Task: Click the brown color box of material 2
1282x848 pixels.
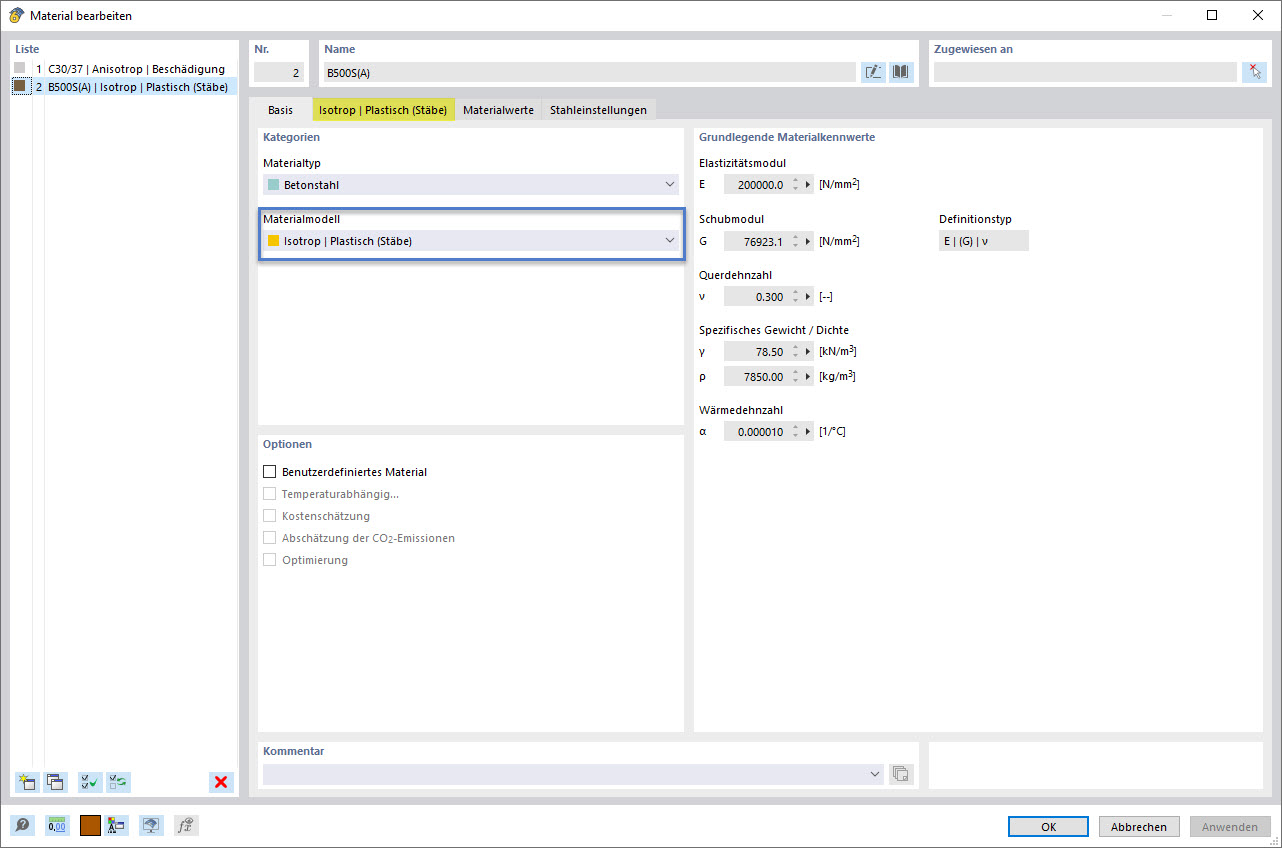Action: coord(19,86)
